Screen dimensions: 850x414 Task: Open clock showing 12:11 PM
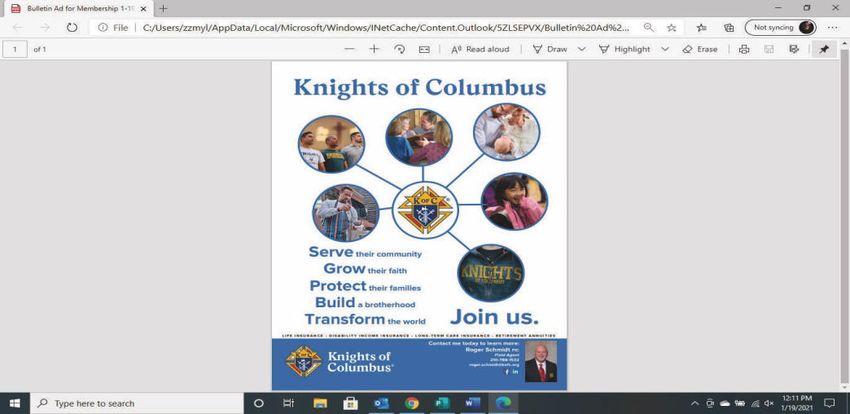pyautogui.click(x=797, y=403)
